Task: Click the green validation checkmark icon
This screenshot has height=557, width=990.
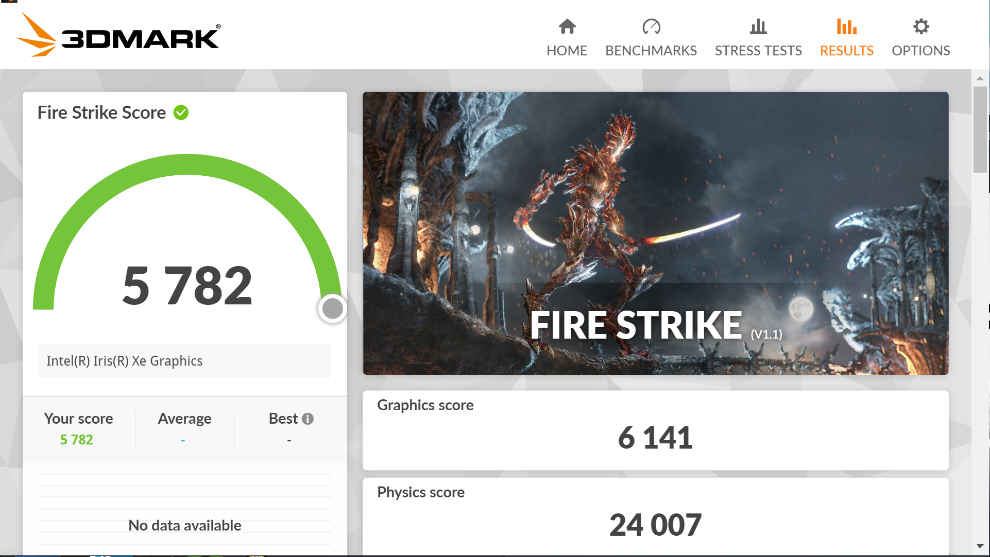Action: [x=181, y=112]
